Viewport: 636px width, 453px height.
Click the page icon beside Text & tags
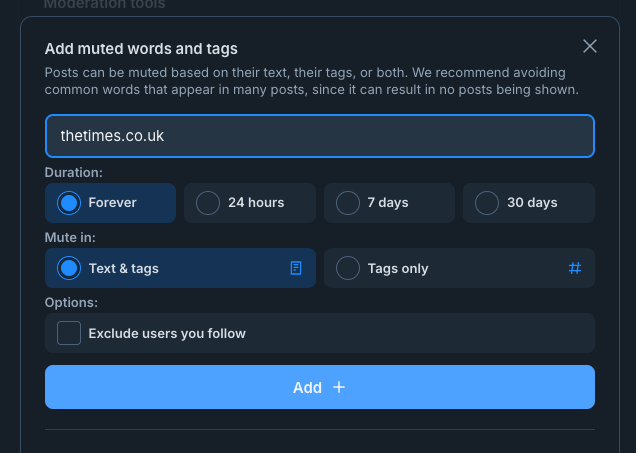(296, 268)
